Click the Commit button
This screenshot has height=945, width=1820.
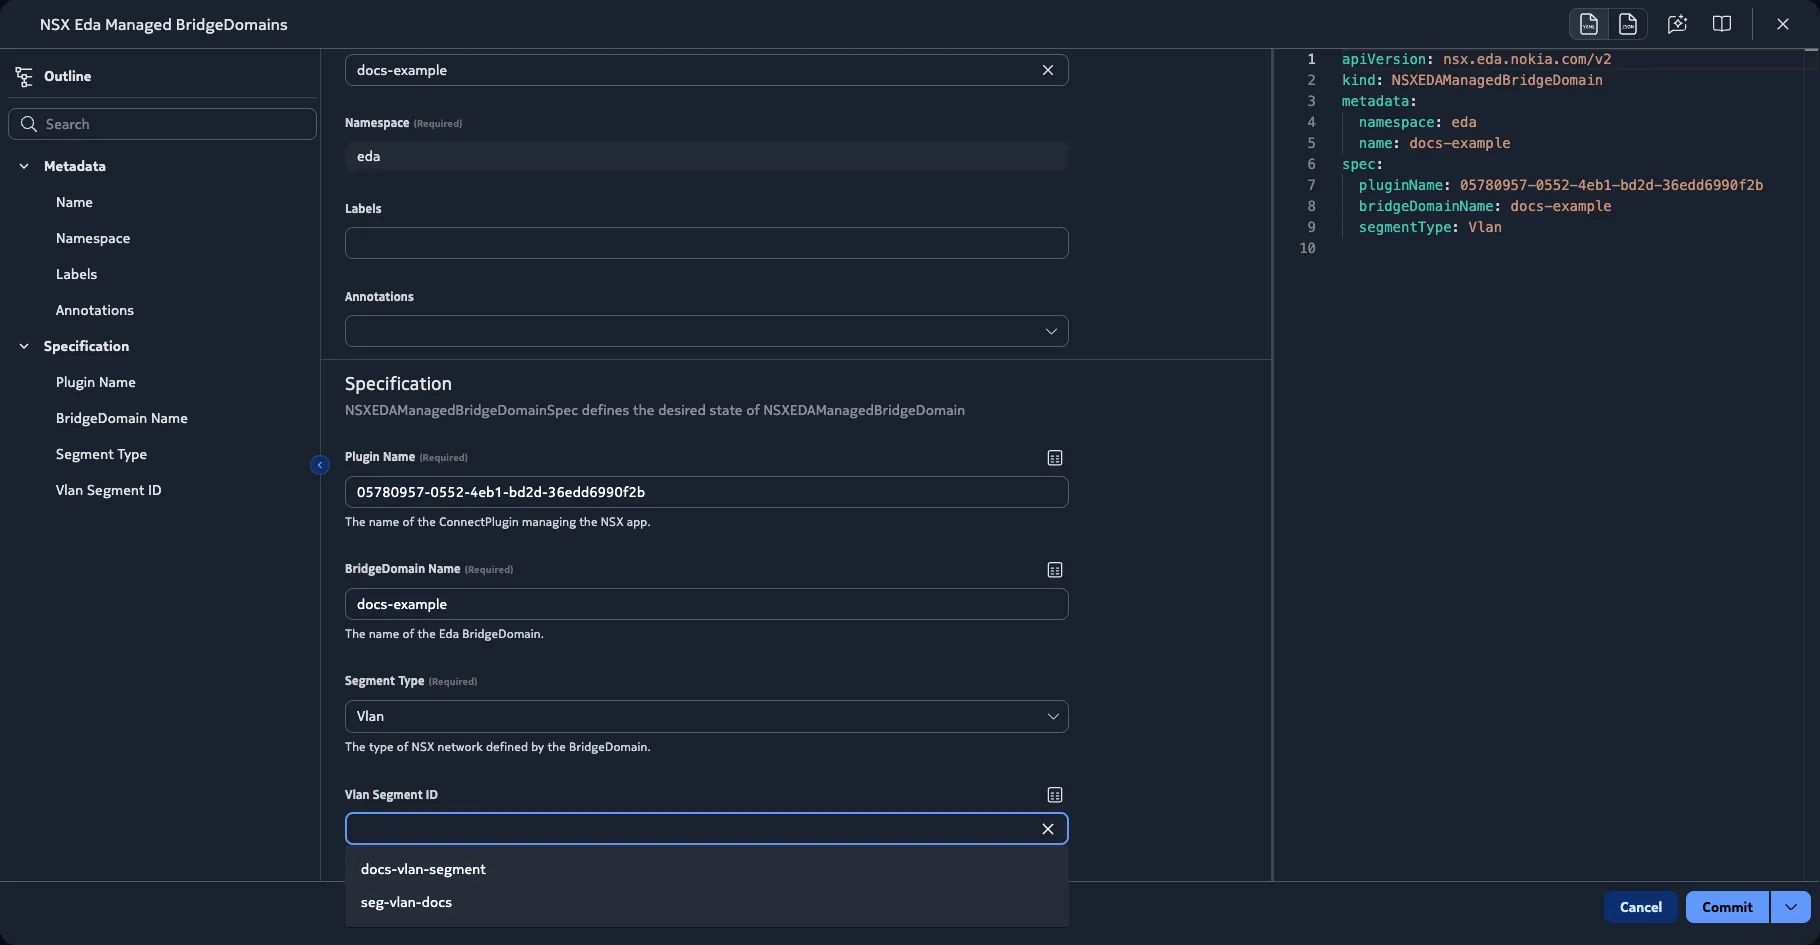[x=1727, y=907]
